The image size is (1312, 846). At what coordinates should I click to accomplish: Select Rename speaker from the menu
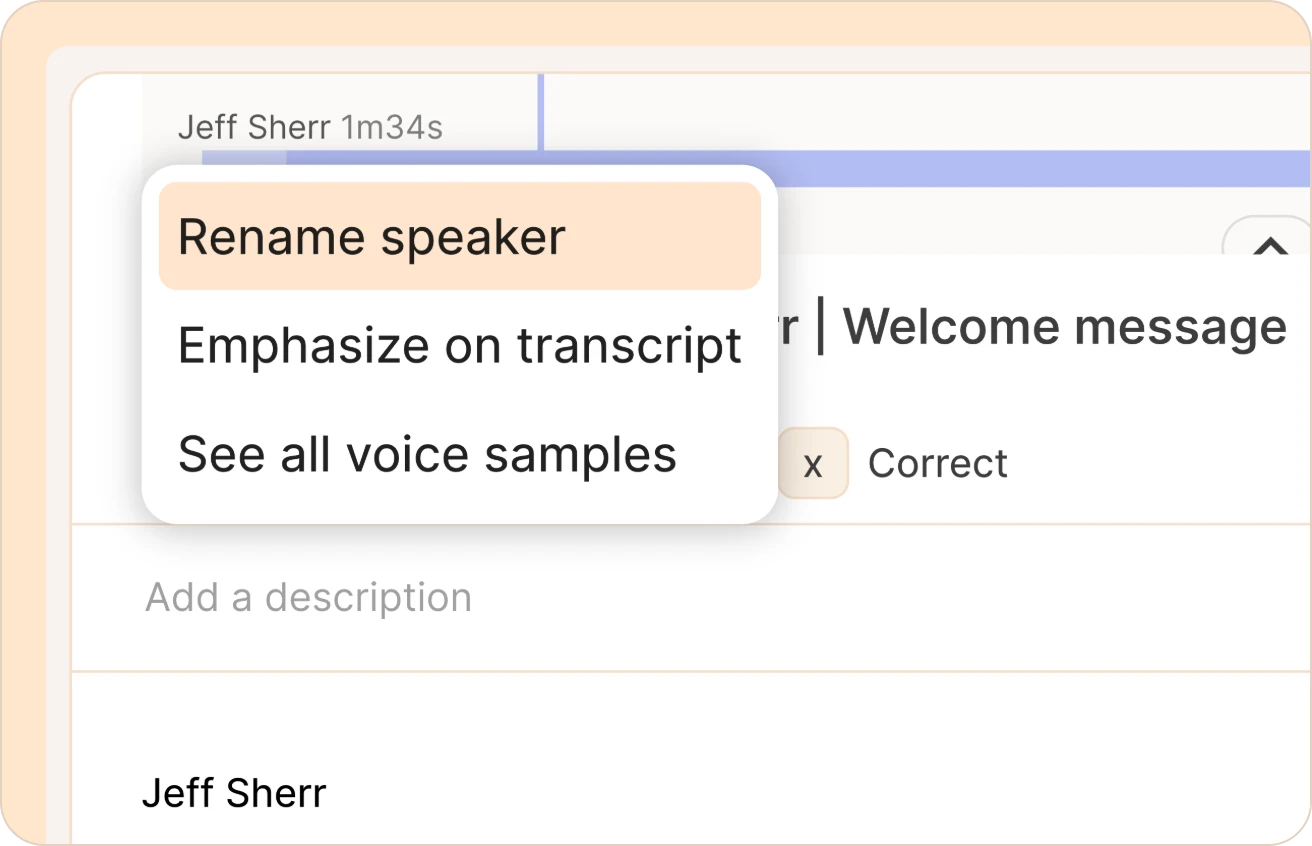click(459, 237)
